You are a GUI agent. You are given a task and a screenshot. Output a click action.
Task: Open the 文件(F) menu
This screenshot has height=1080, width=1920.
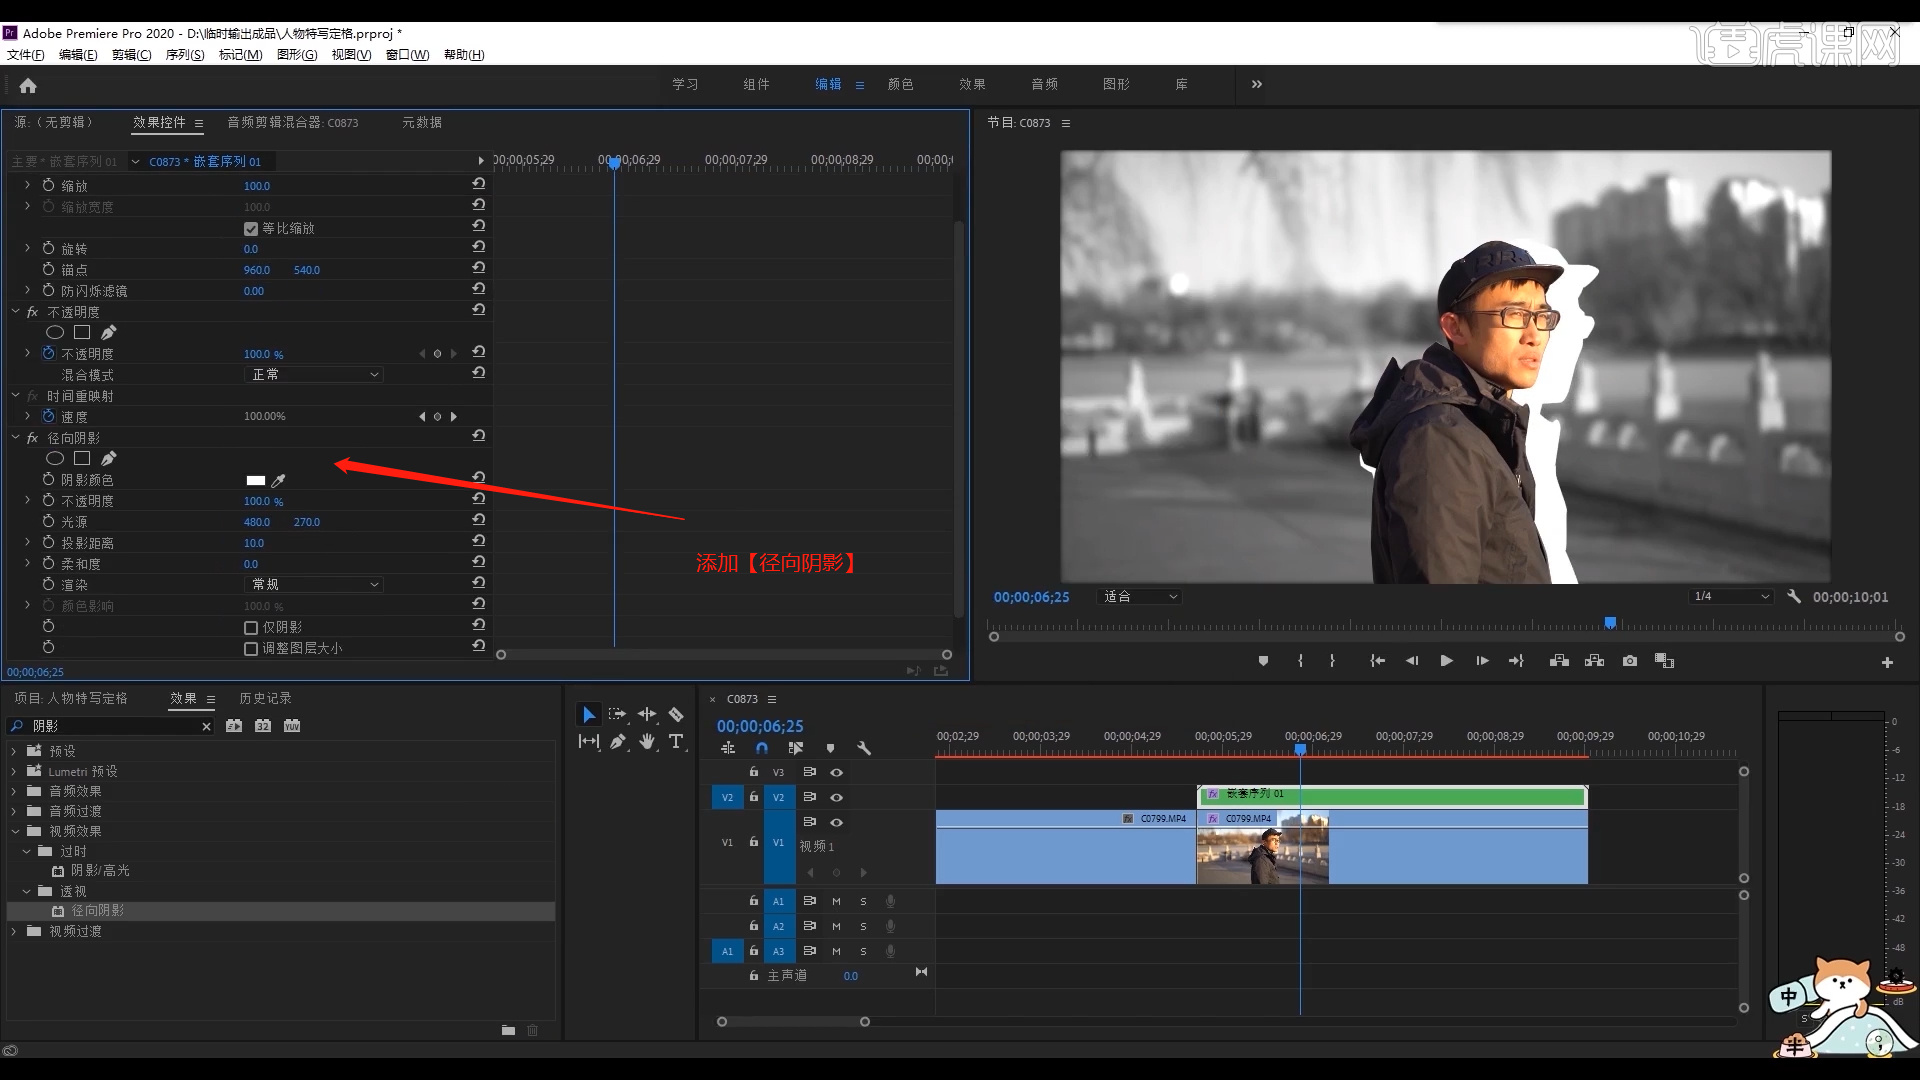pos(26,55)
